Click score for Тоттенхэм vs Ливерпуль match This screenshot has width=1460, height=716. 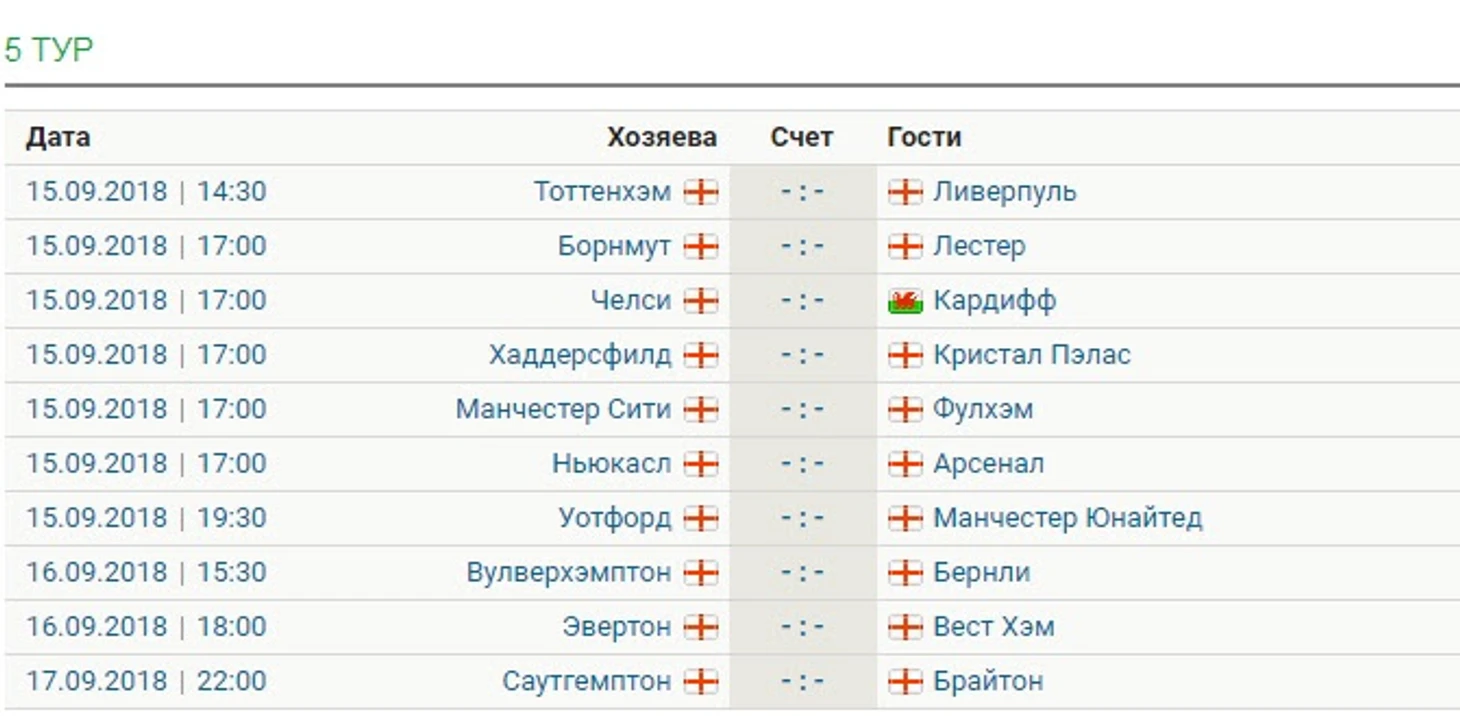(x=802, y=192)
